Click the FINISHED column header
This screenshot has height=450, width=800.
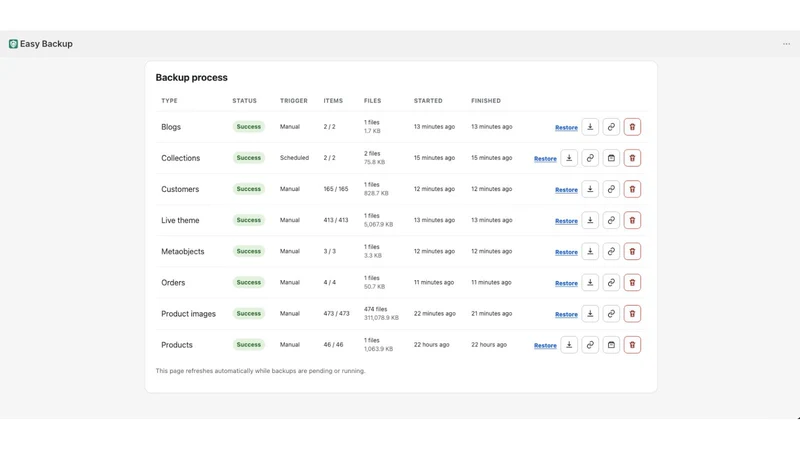tap(486, 101)
